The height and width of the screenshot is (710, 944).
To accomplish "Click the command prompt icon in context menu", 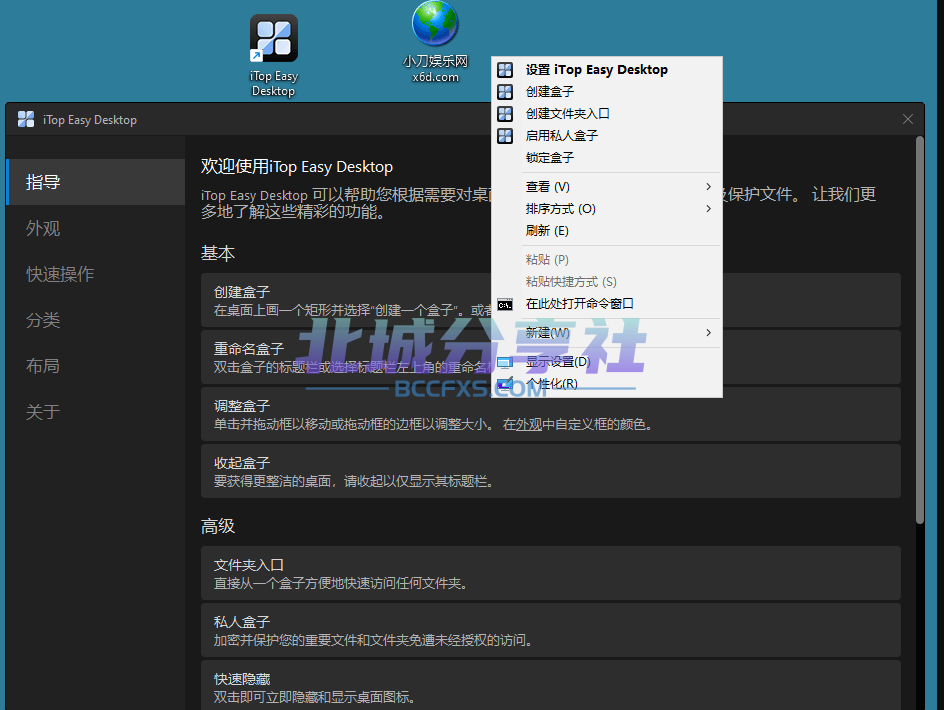I will 505,304.
